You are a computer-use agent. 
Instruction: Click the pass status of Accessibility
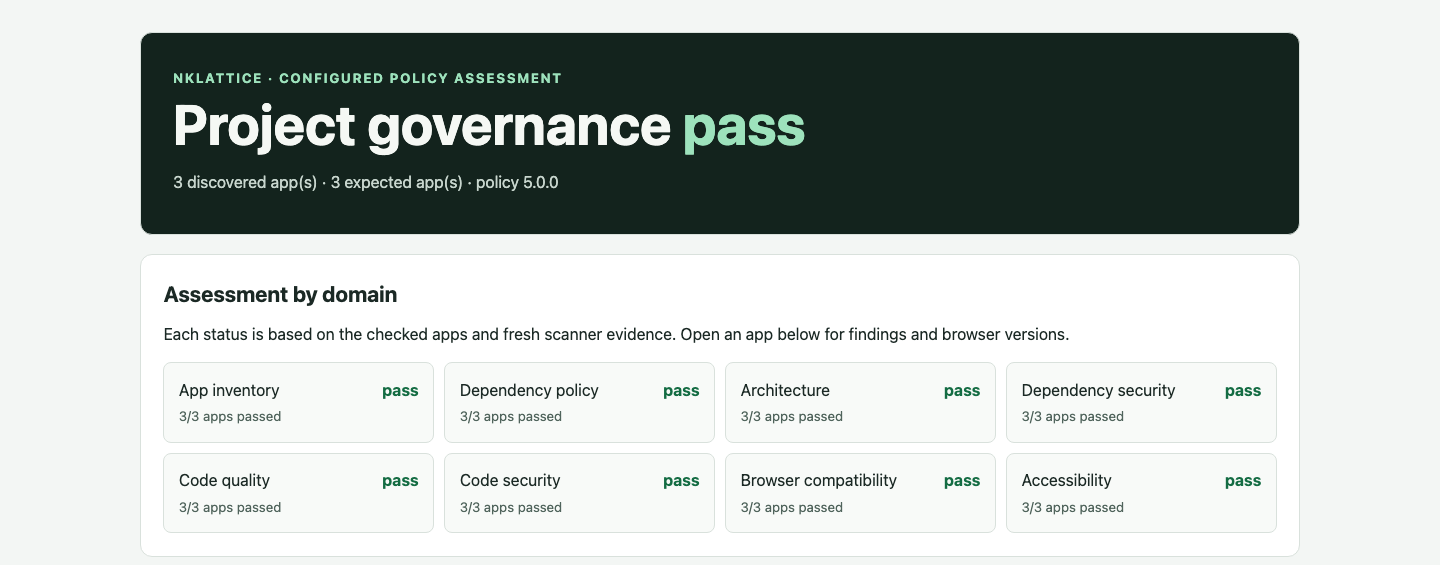click(1243, 481)
